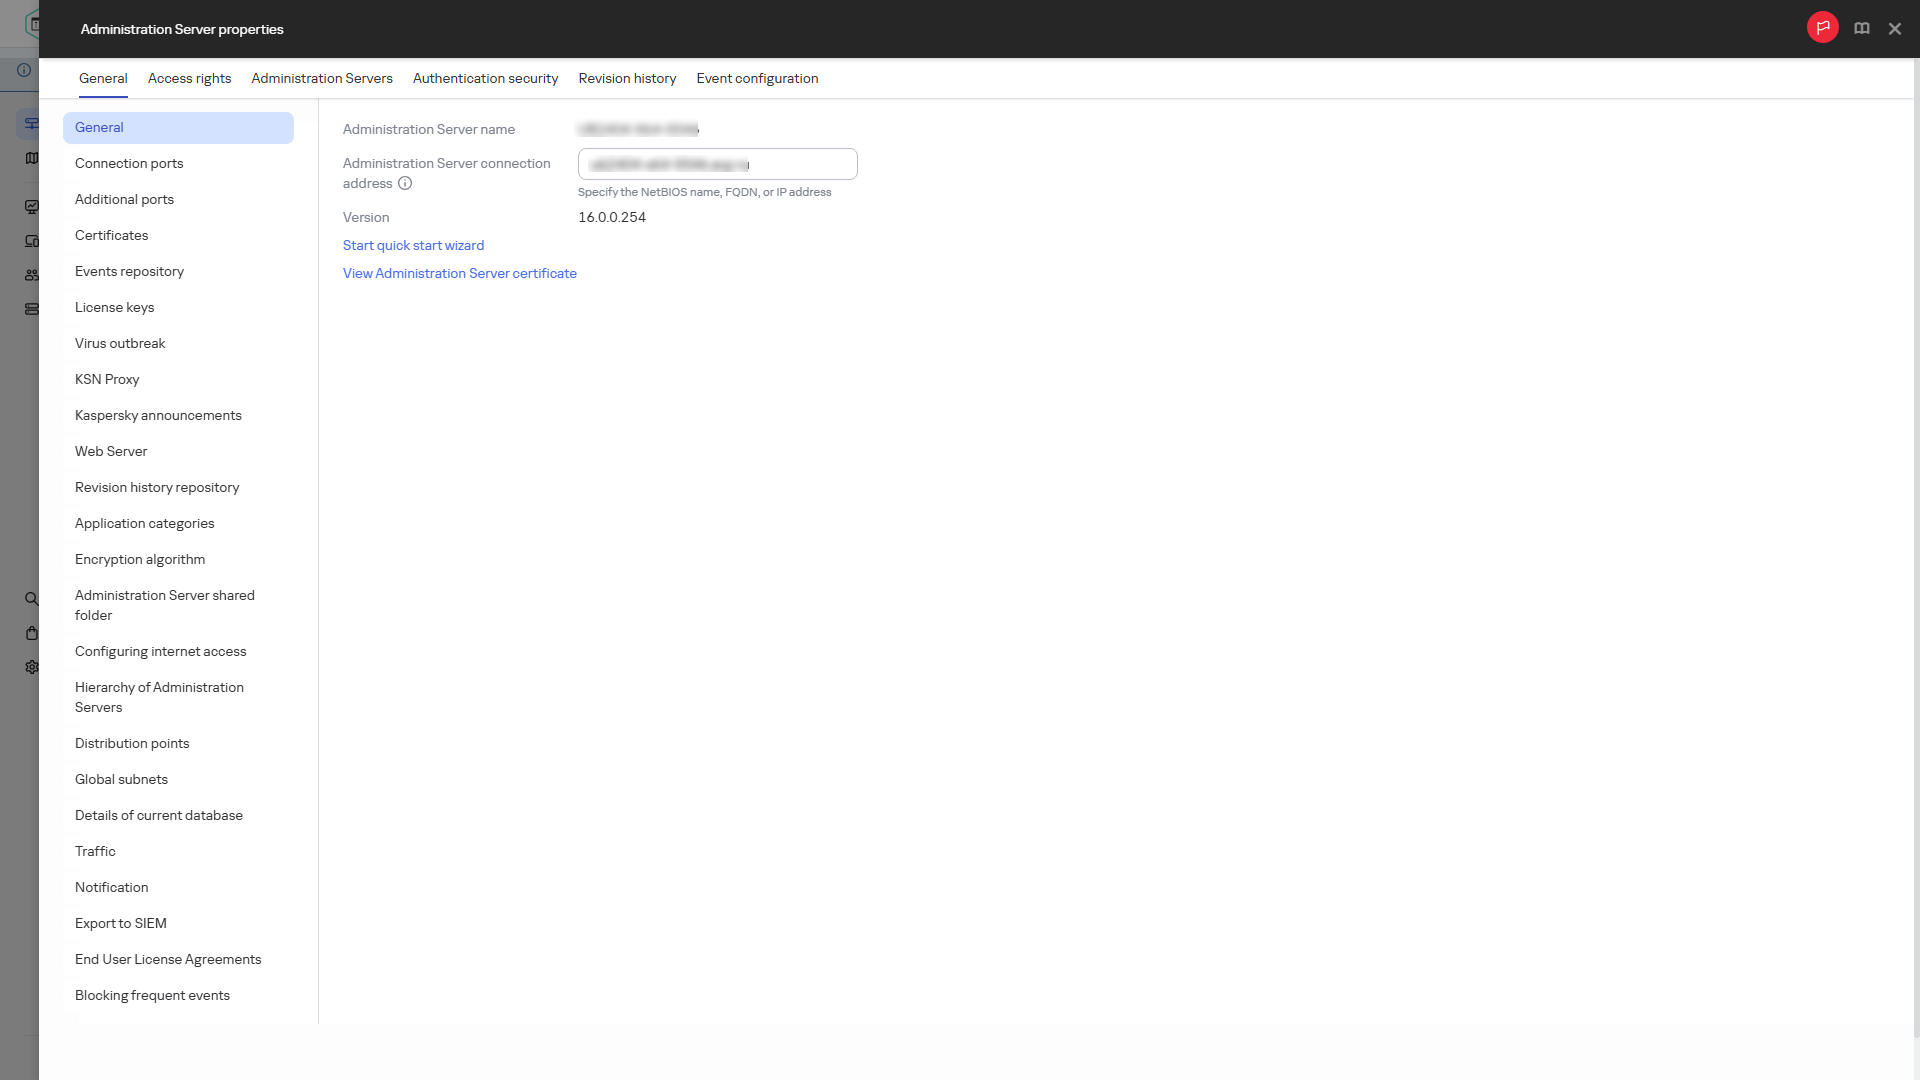Click Start quick start wizard link
The height and width of the screenshot is (1080, 1920).
pyautogui.click(x=413, y=246)
